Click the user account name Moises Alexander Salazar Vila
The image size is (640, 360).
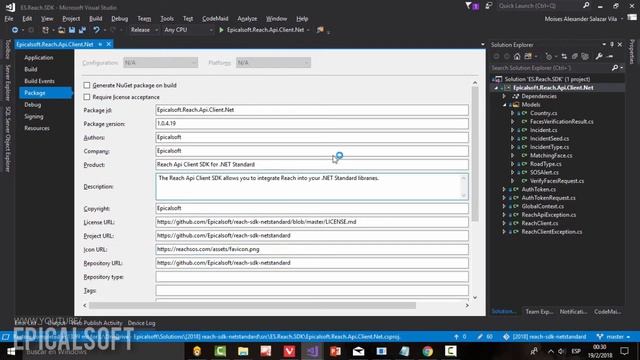click(x=580, y=19)
